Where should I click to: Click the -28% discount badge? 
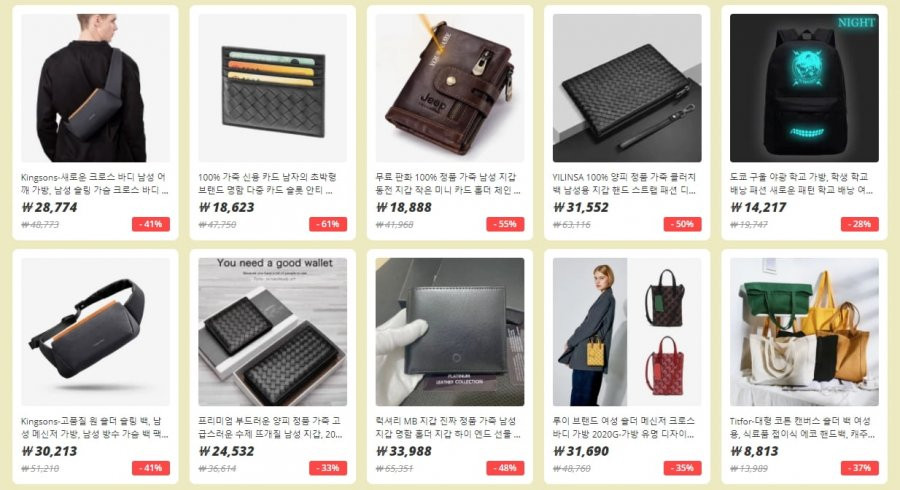[x=860, y=224]
